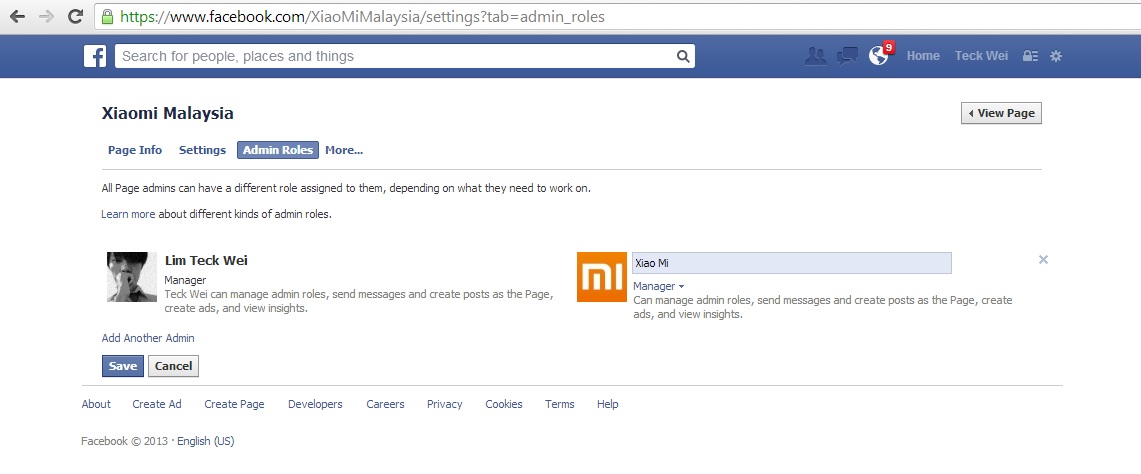Open the notifications globe icon
The height and width of the screenshot is (474, 1141).
pyautogui.click(x=878, y=56)
